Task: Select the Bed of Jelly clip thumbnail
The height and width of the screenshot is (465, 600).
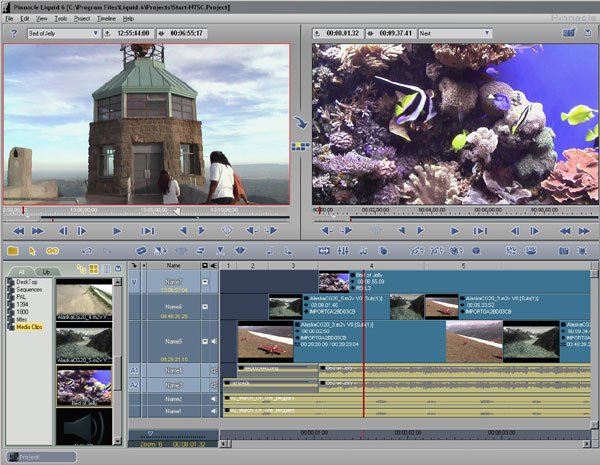Action: coord(84,386)
